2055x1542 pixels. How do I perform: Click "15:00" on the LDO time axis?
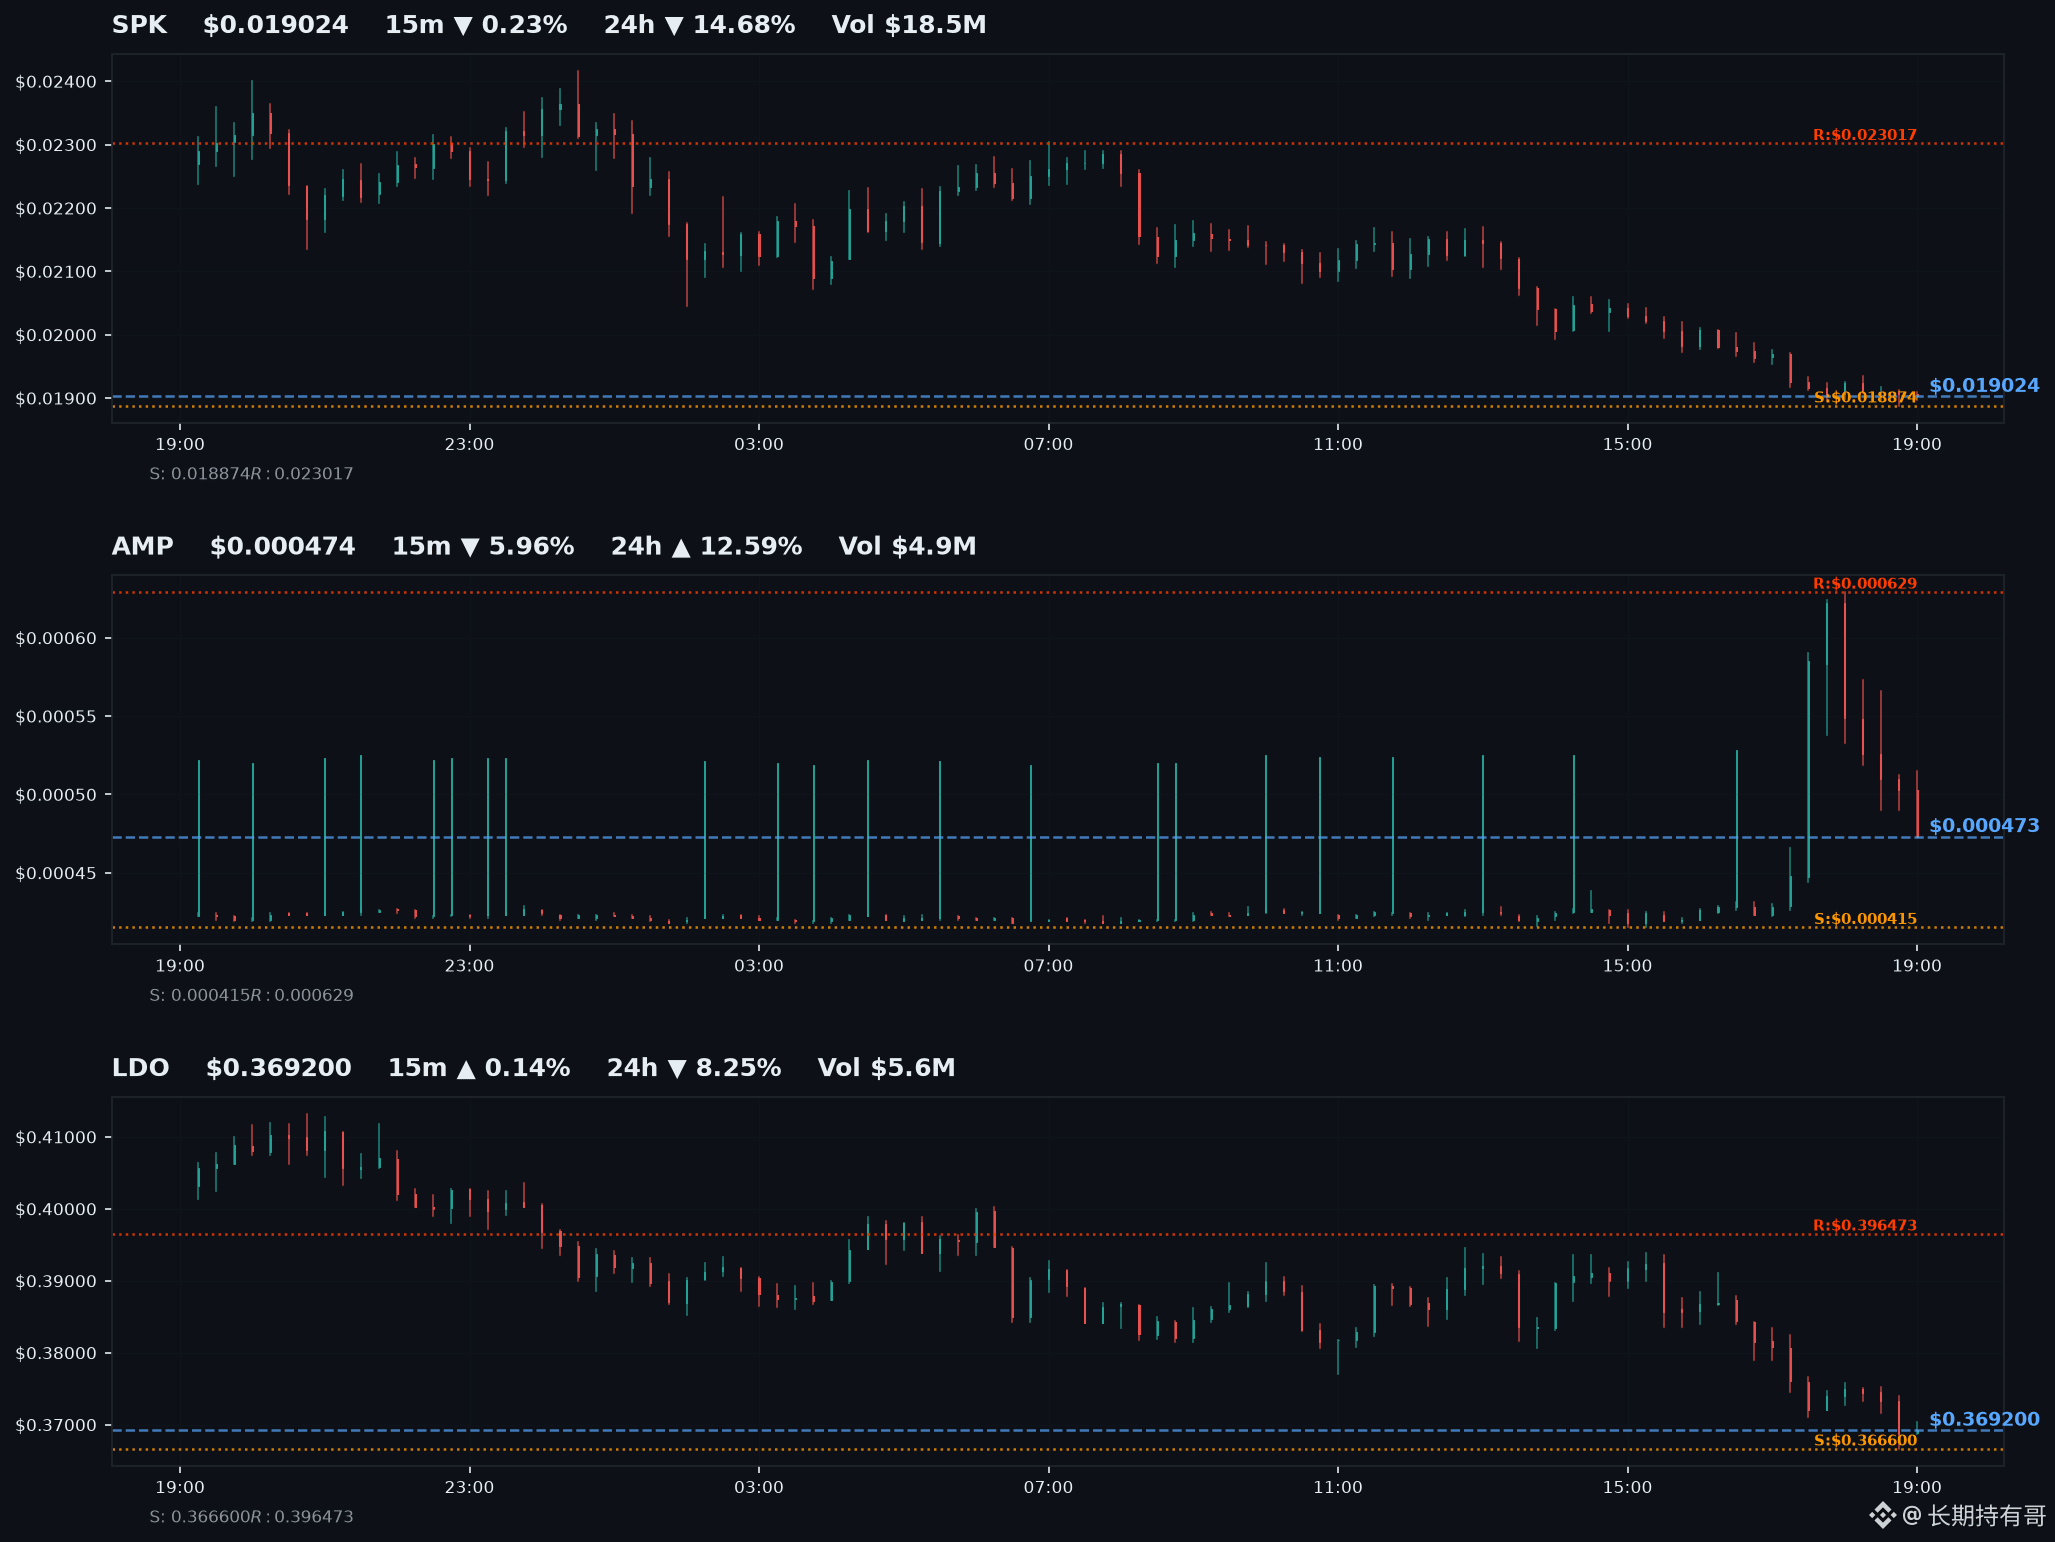tap(1627, 1488)
